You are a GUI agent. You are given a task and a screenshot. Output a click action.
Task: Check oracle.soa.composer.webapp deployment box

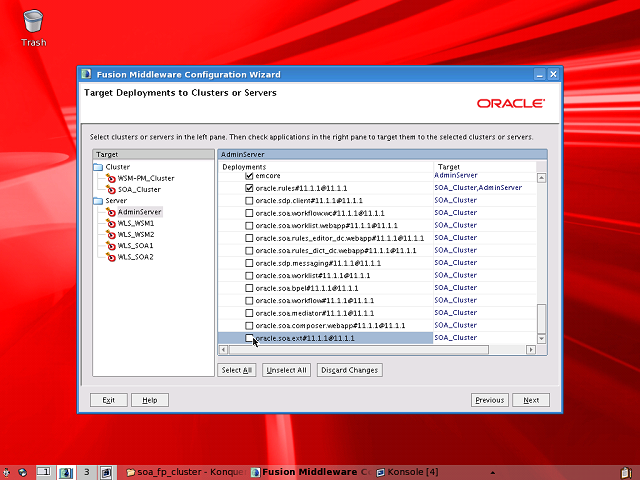(249, 326)
